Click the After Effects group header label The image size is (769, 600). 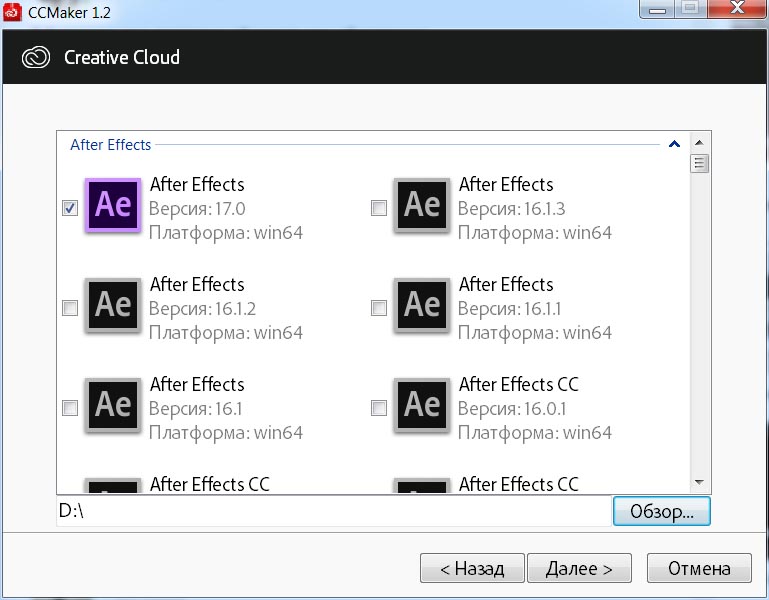click(110, 145)
